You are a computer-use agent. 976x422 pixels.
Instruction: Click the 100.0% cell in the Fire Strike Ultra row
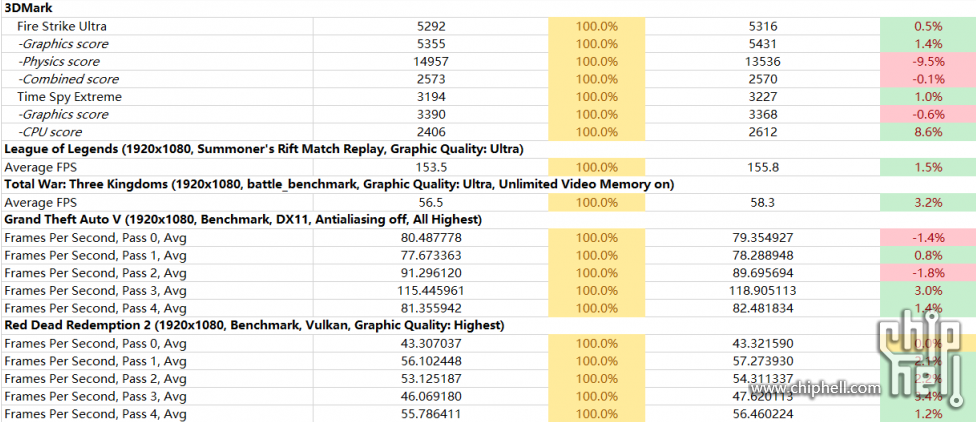pyautogui.click(x=597, y=27)
